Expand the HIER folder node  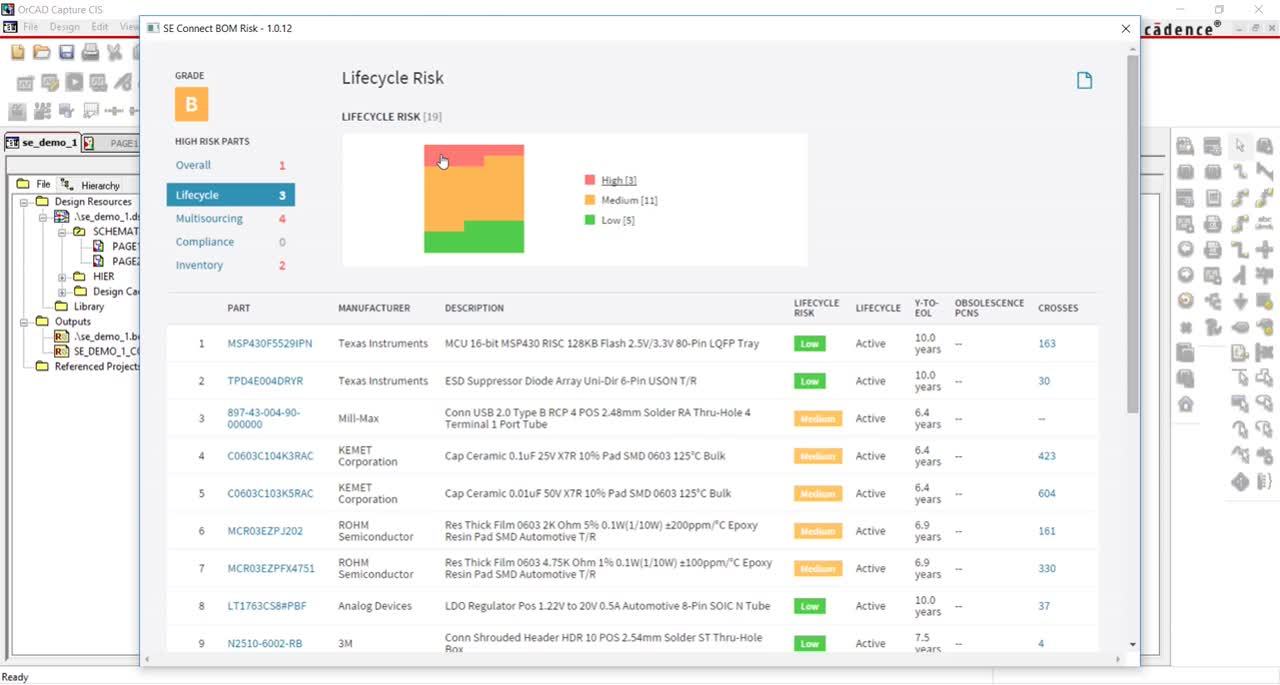click(x=61, y=276)
